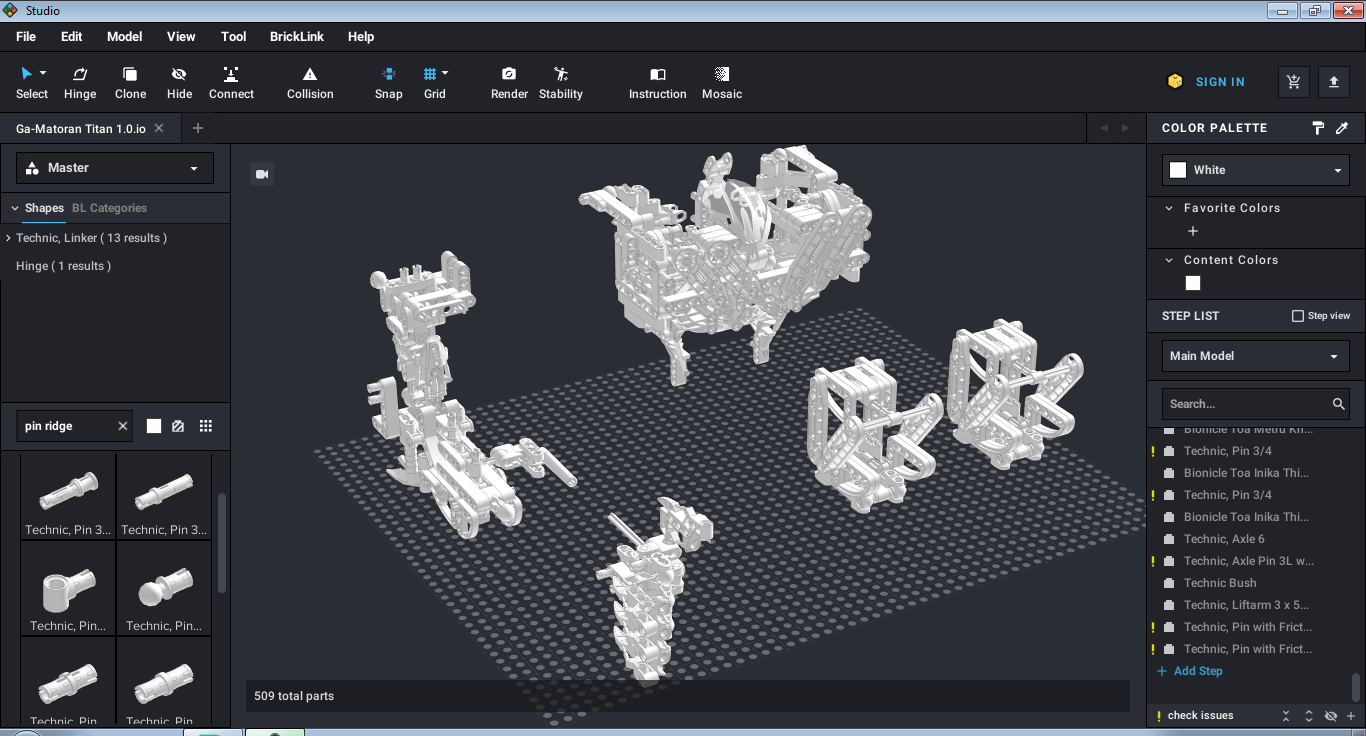Enable the Step view checkbox
The image size is (1366, 736).
pyautogui.click(x=1298, y=316)
